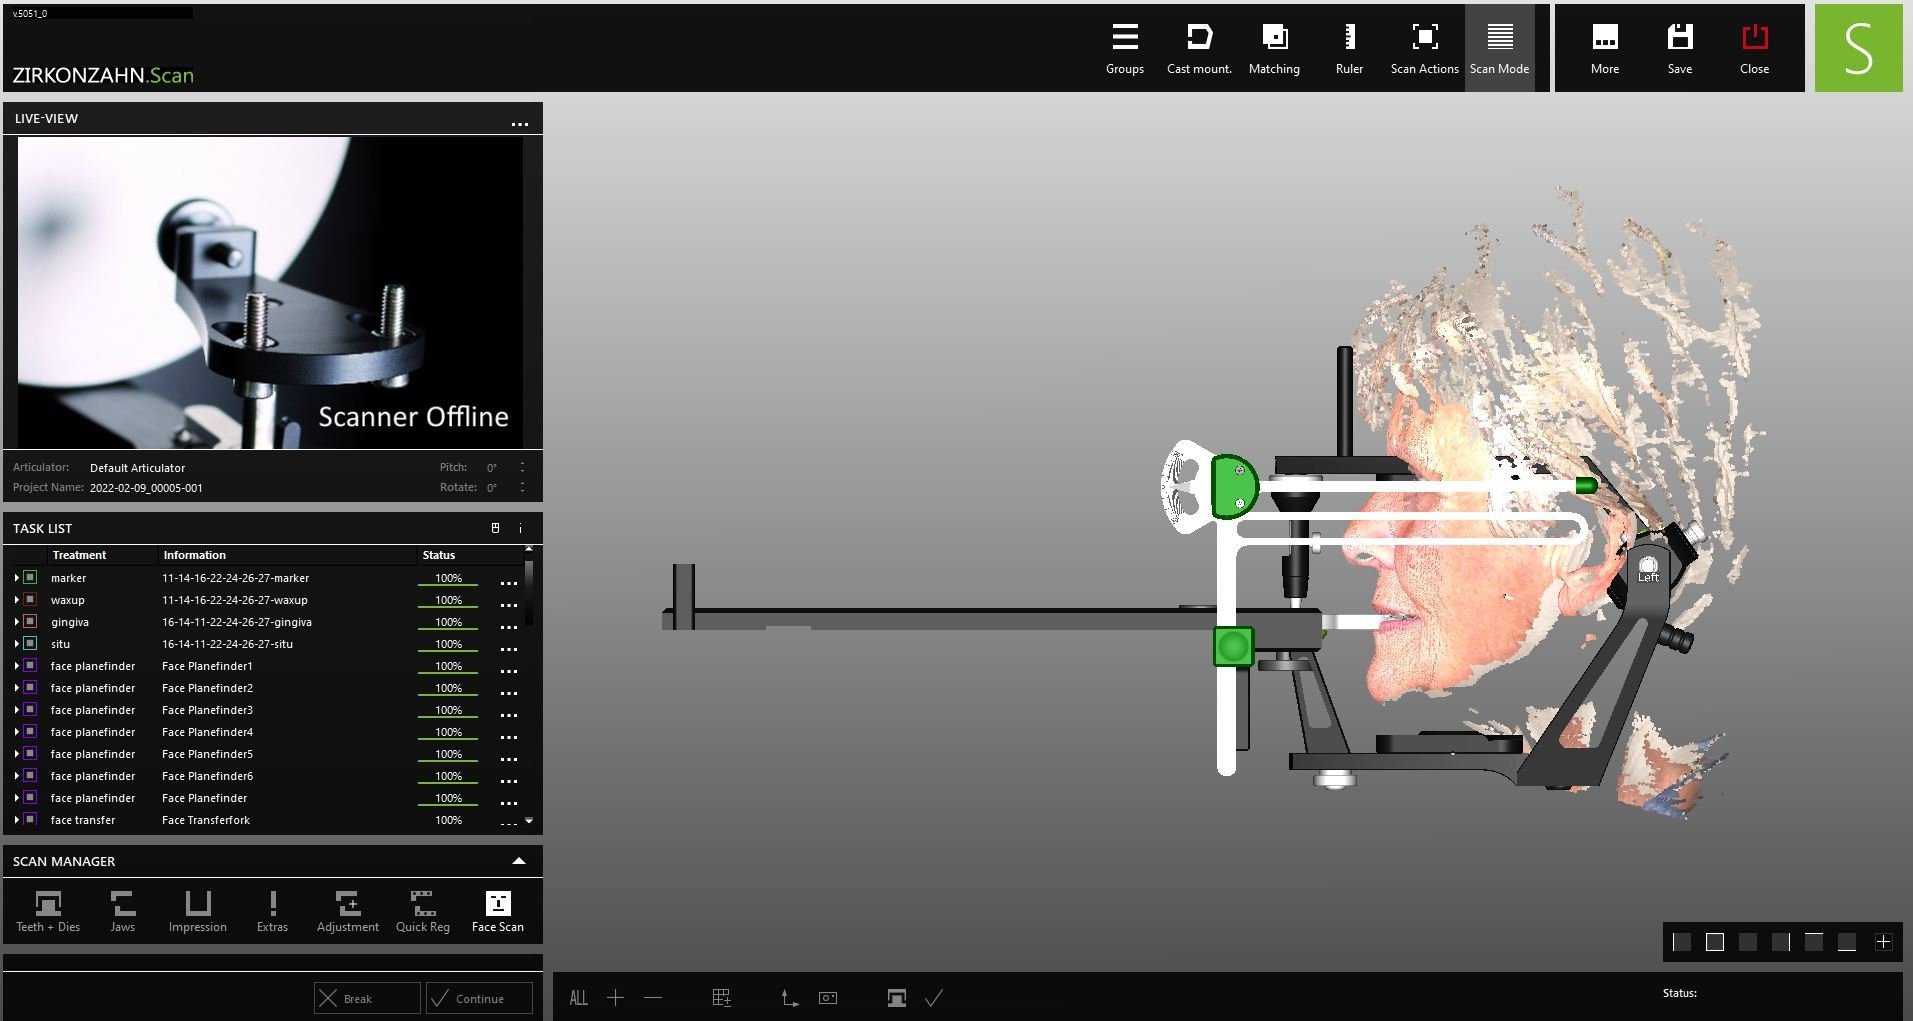Choose Teeth + Dies scan type

(48, 911)
